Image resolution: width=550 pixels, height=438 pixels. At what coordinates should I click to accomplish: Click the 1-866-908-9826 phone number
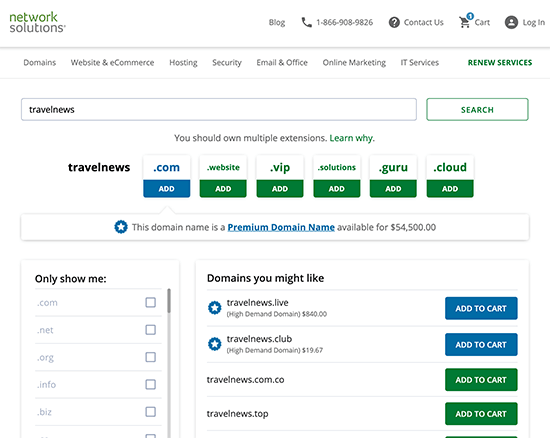tap(344, 22)
